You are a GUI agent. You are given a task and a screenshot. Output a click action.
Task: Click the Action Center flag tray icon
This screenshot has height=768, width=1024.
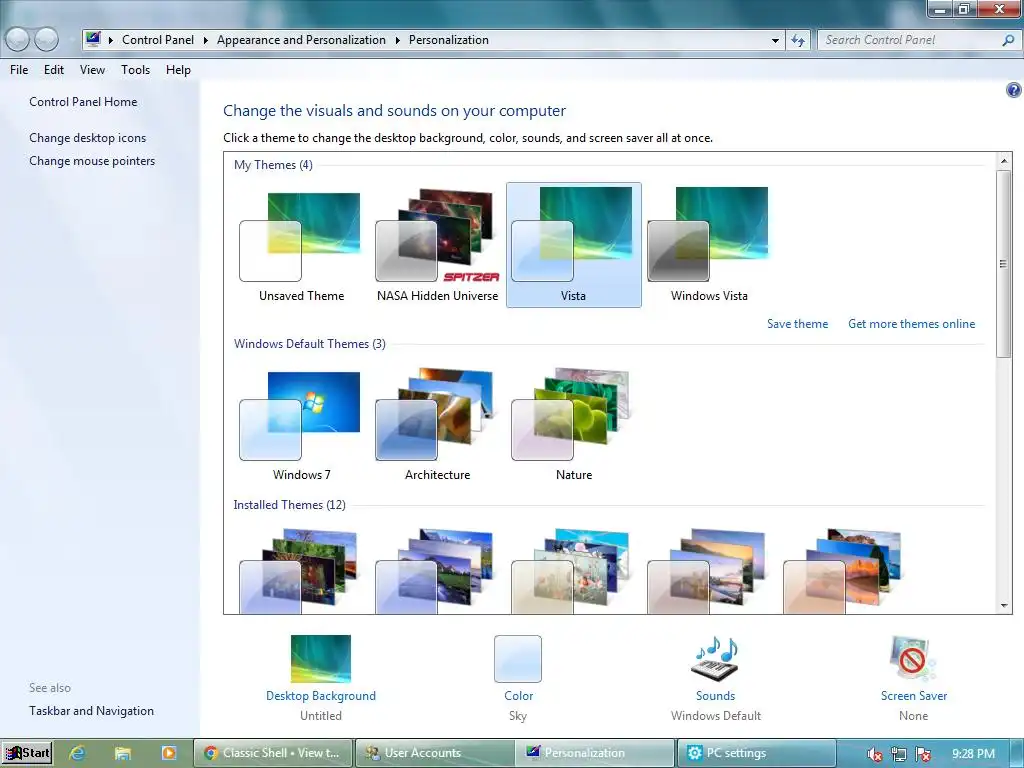coord(923,754)
